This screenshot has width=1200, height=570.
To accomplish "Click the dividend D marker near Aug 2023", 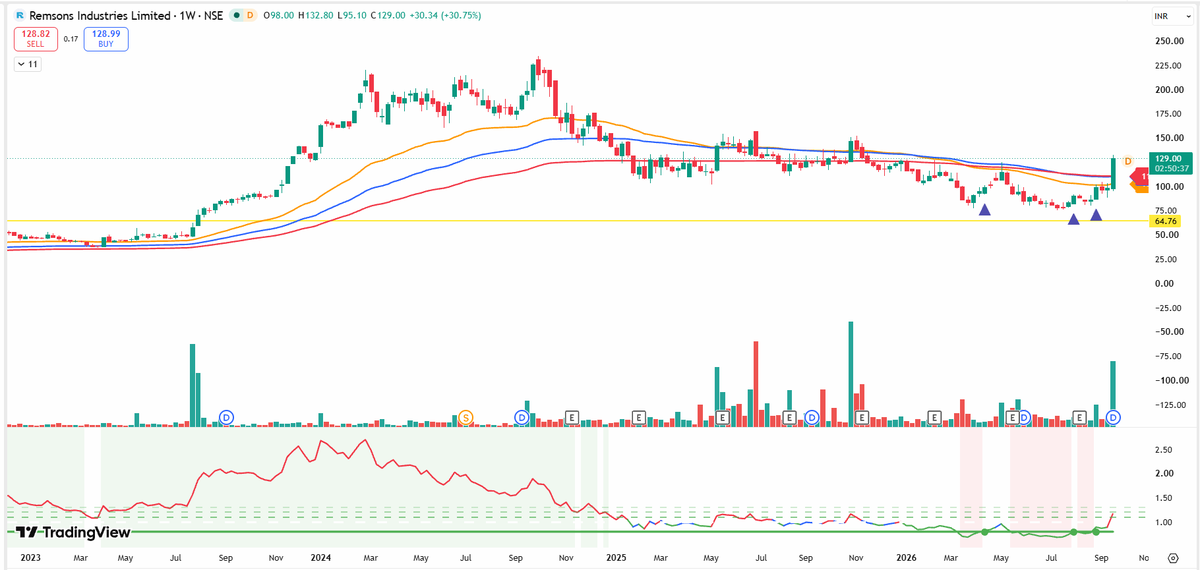I will (x=227, y=416).
